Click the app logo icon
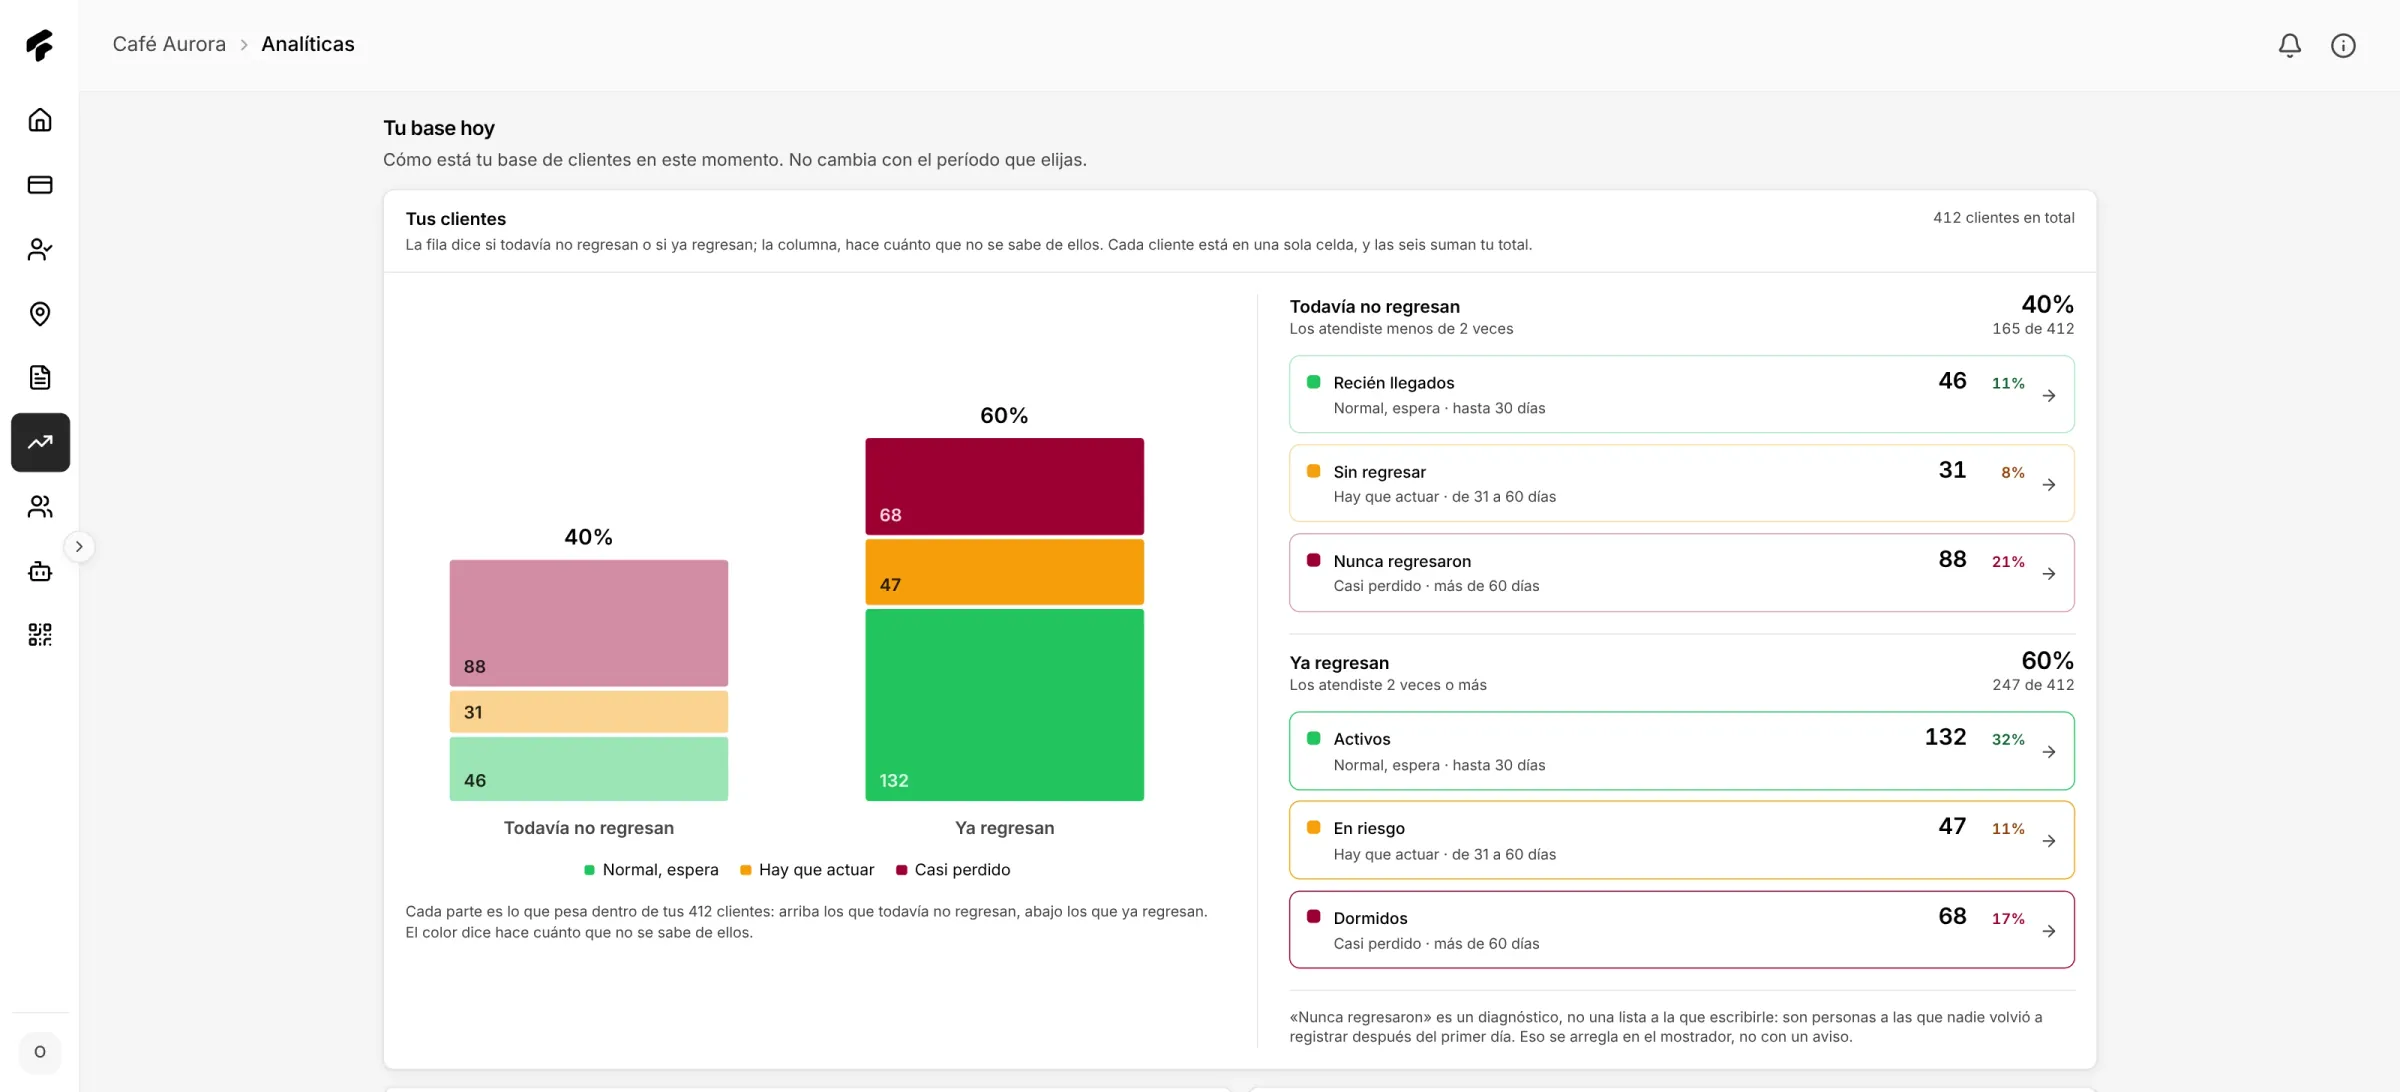The image size is (2400, 1092). (40, 45)
